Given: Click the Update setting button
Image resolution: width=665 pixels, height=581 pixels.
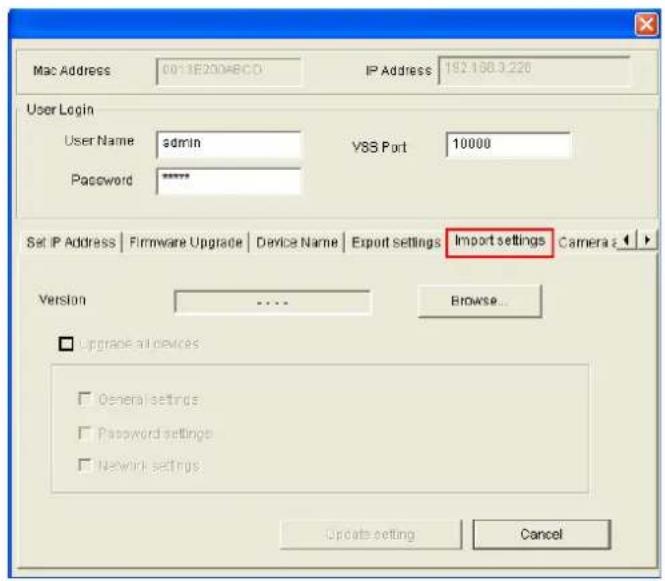Looking at the screenshot, I should (371, 534).
